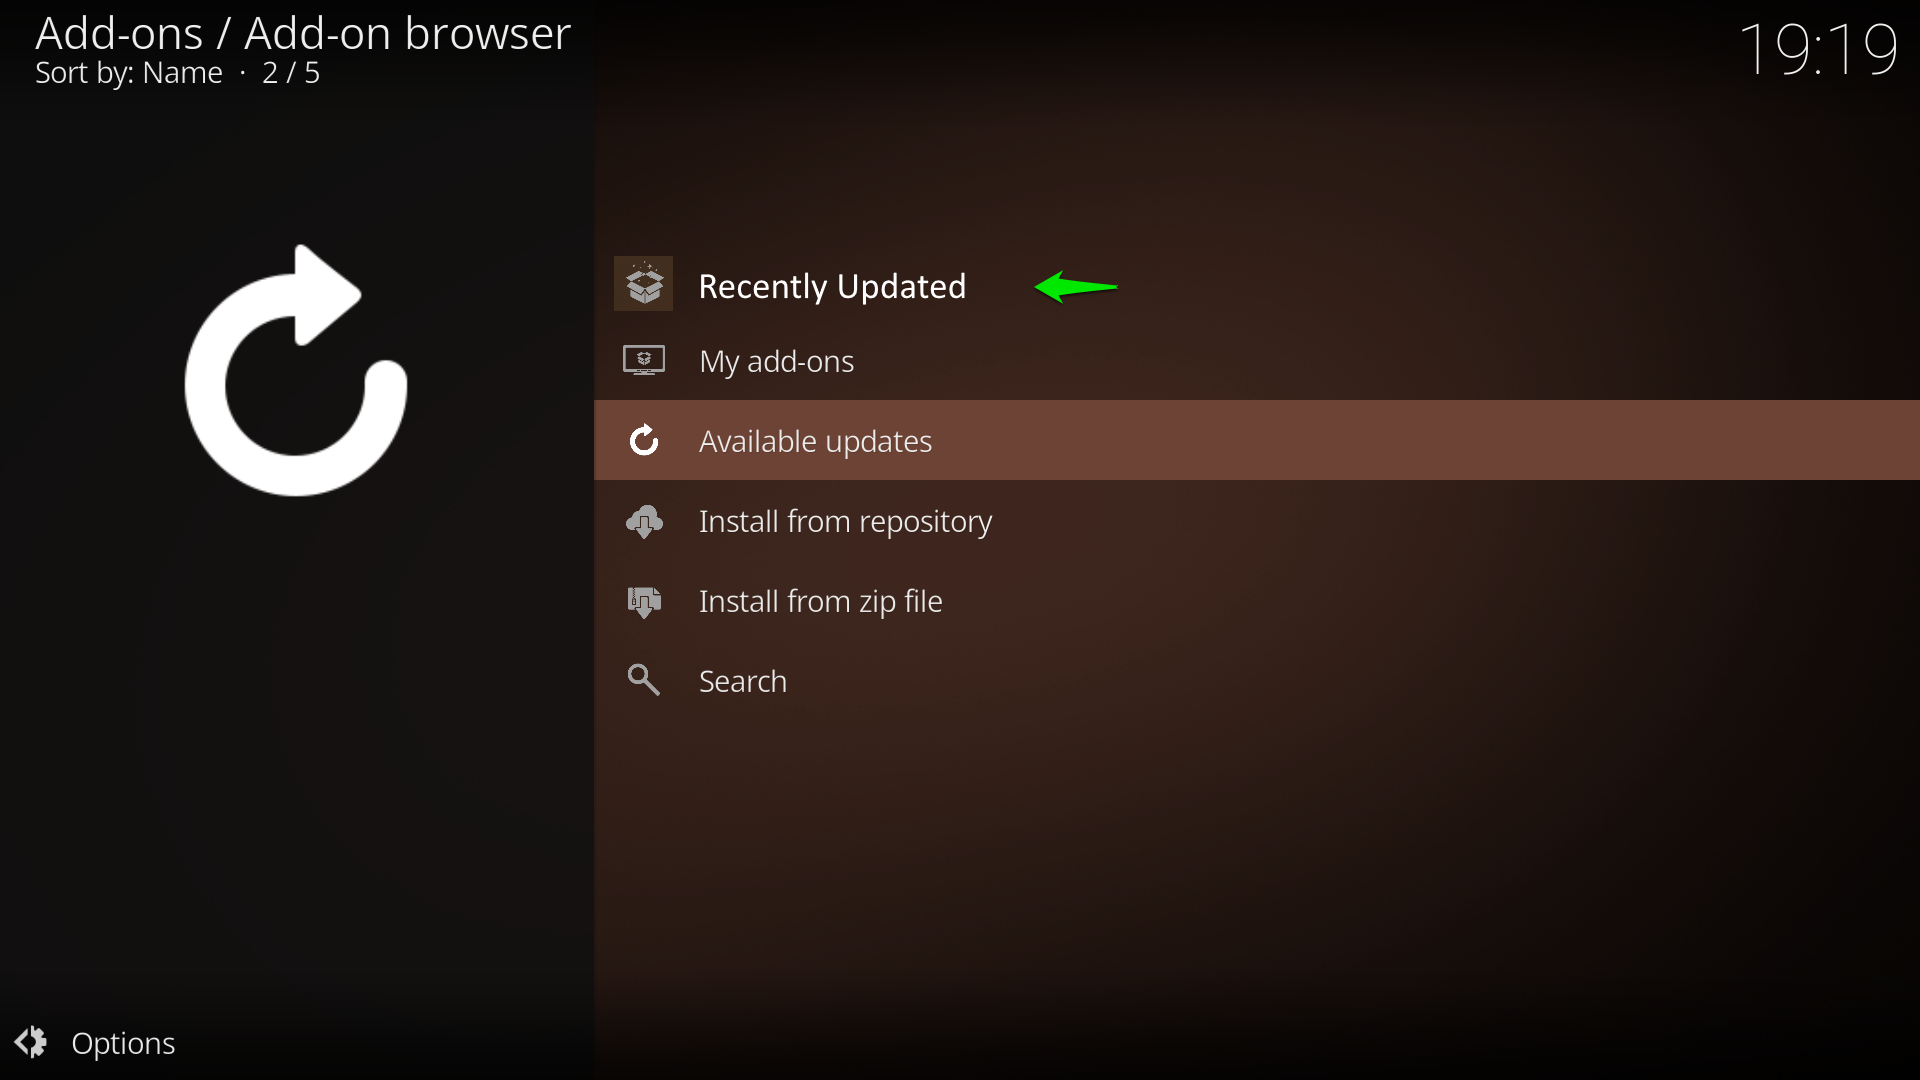Click the Options gear icon
The width and height of the screenshot is (1920, 1080).
pos(31,1042)
